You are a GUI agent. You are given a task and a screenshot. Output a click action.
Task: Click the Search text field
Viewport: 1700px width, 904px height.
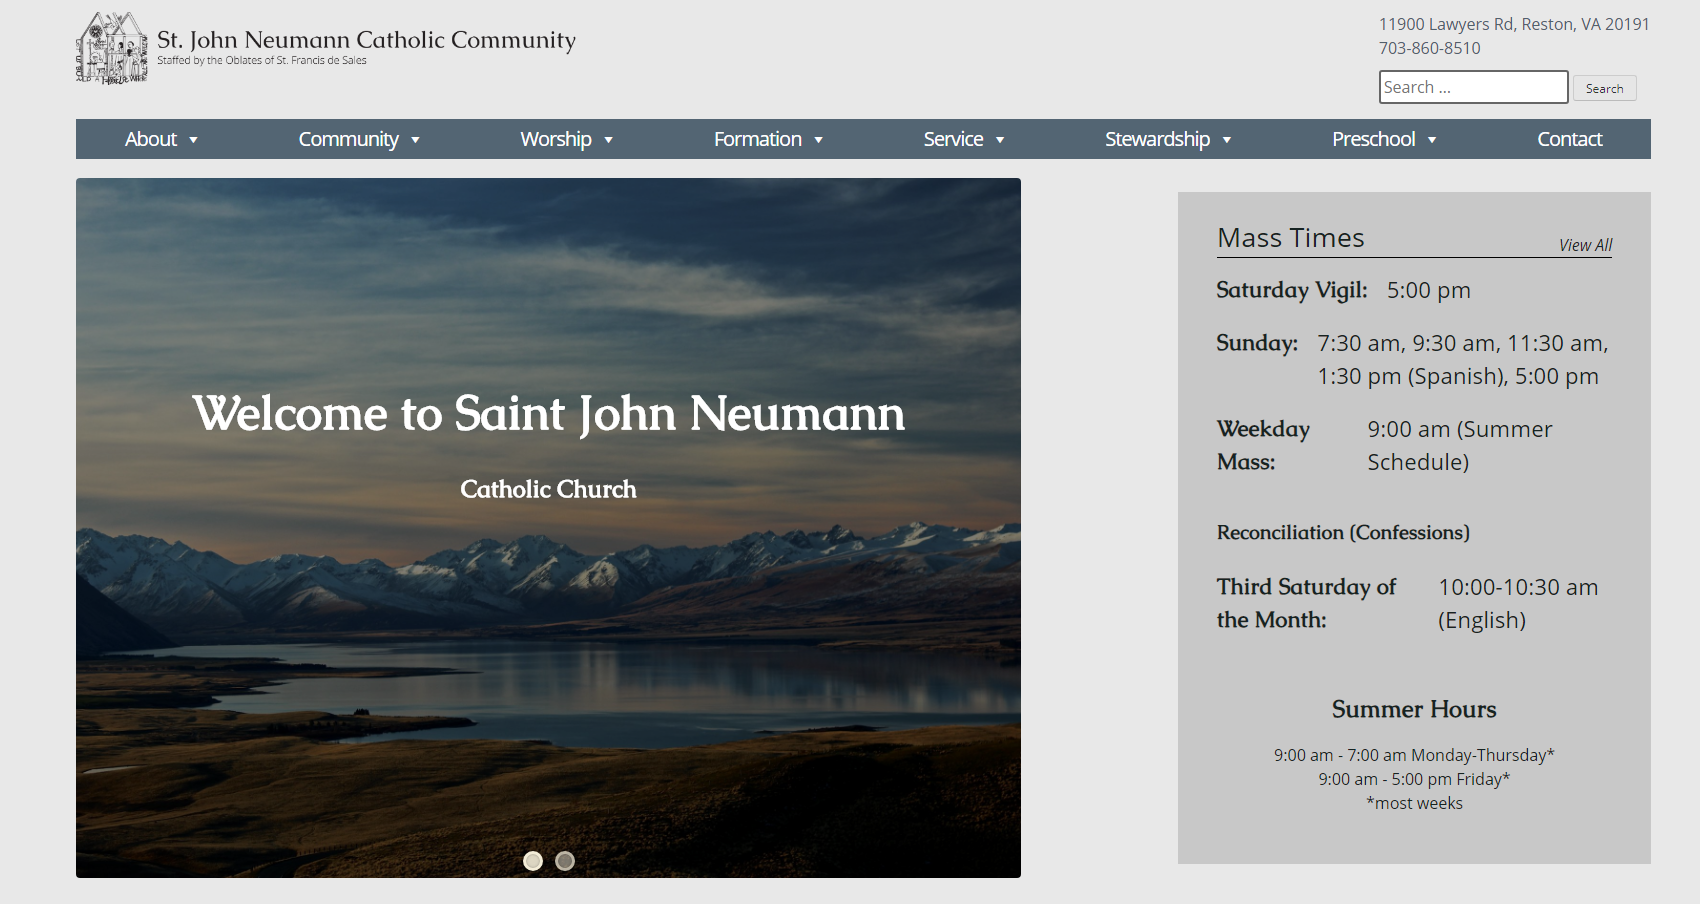coord(1472,87)
